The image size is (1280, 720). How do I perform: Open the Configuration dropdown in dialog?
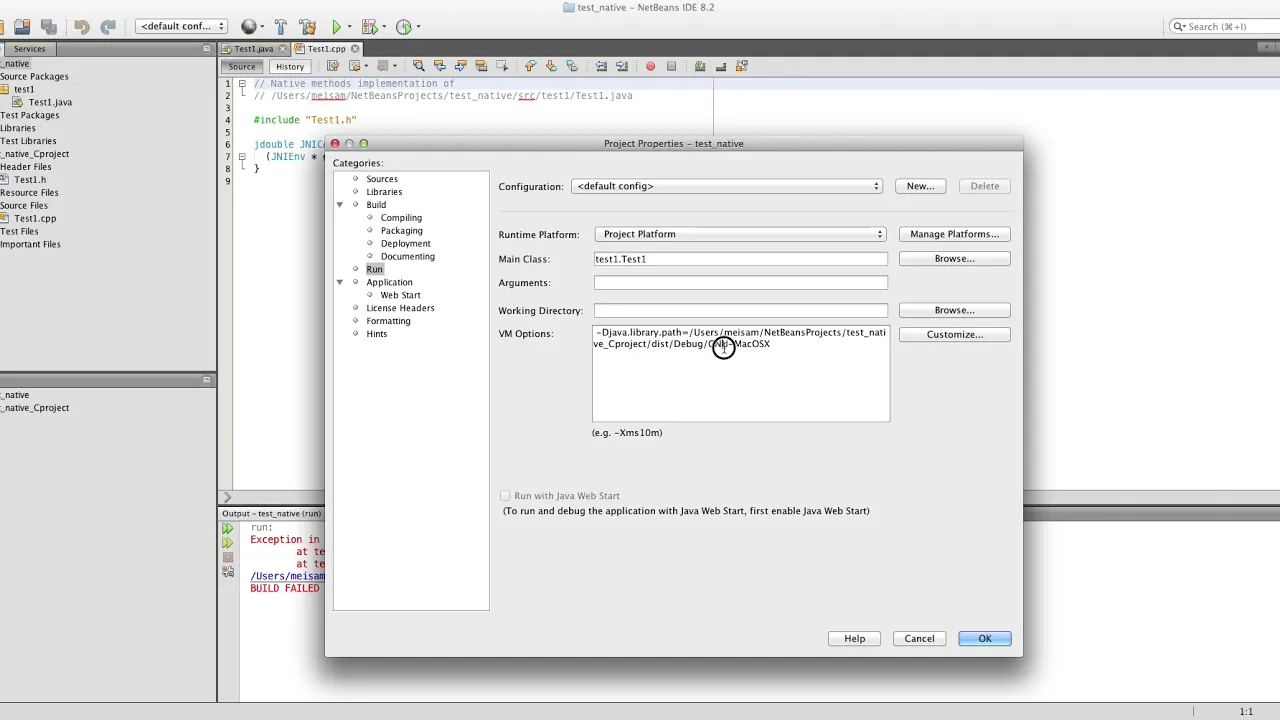coord(727,186)
